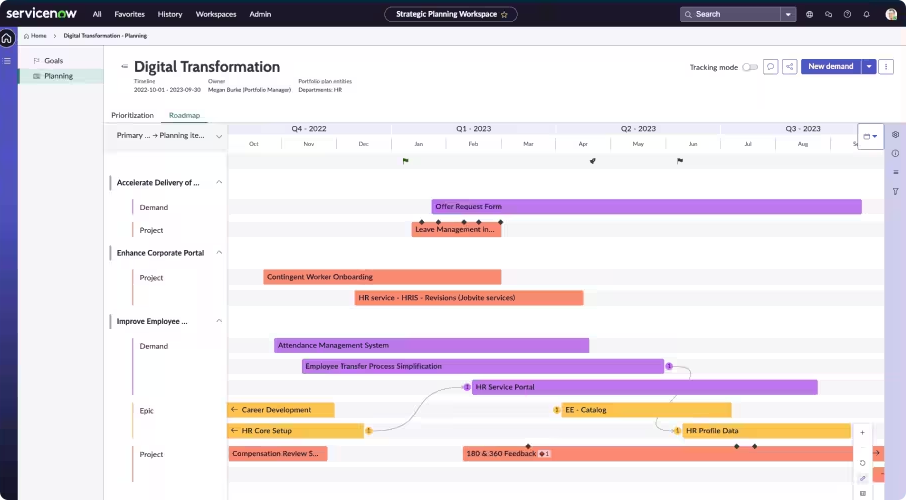This screenshot has height=500, width=906.
Task: Click the share icon beside New demand
Action: 789,67
